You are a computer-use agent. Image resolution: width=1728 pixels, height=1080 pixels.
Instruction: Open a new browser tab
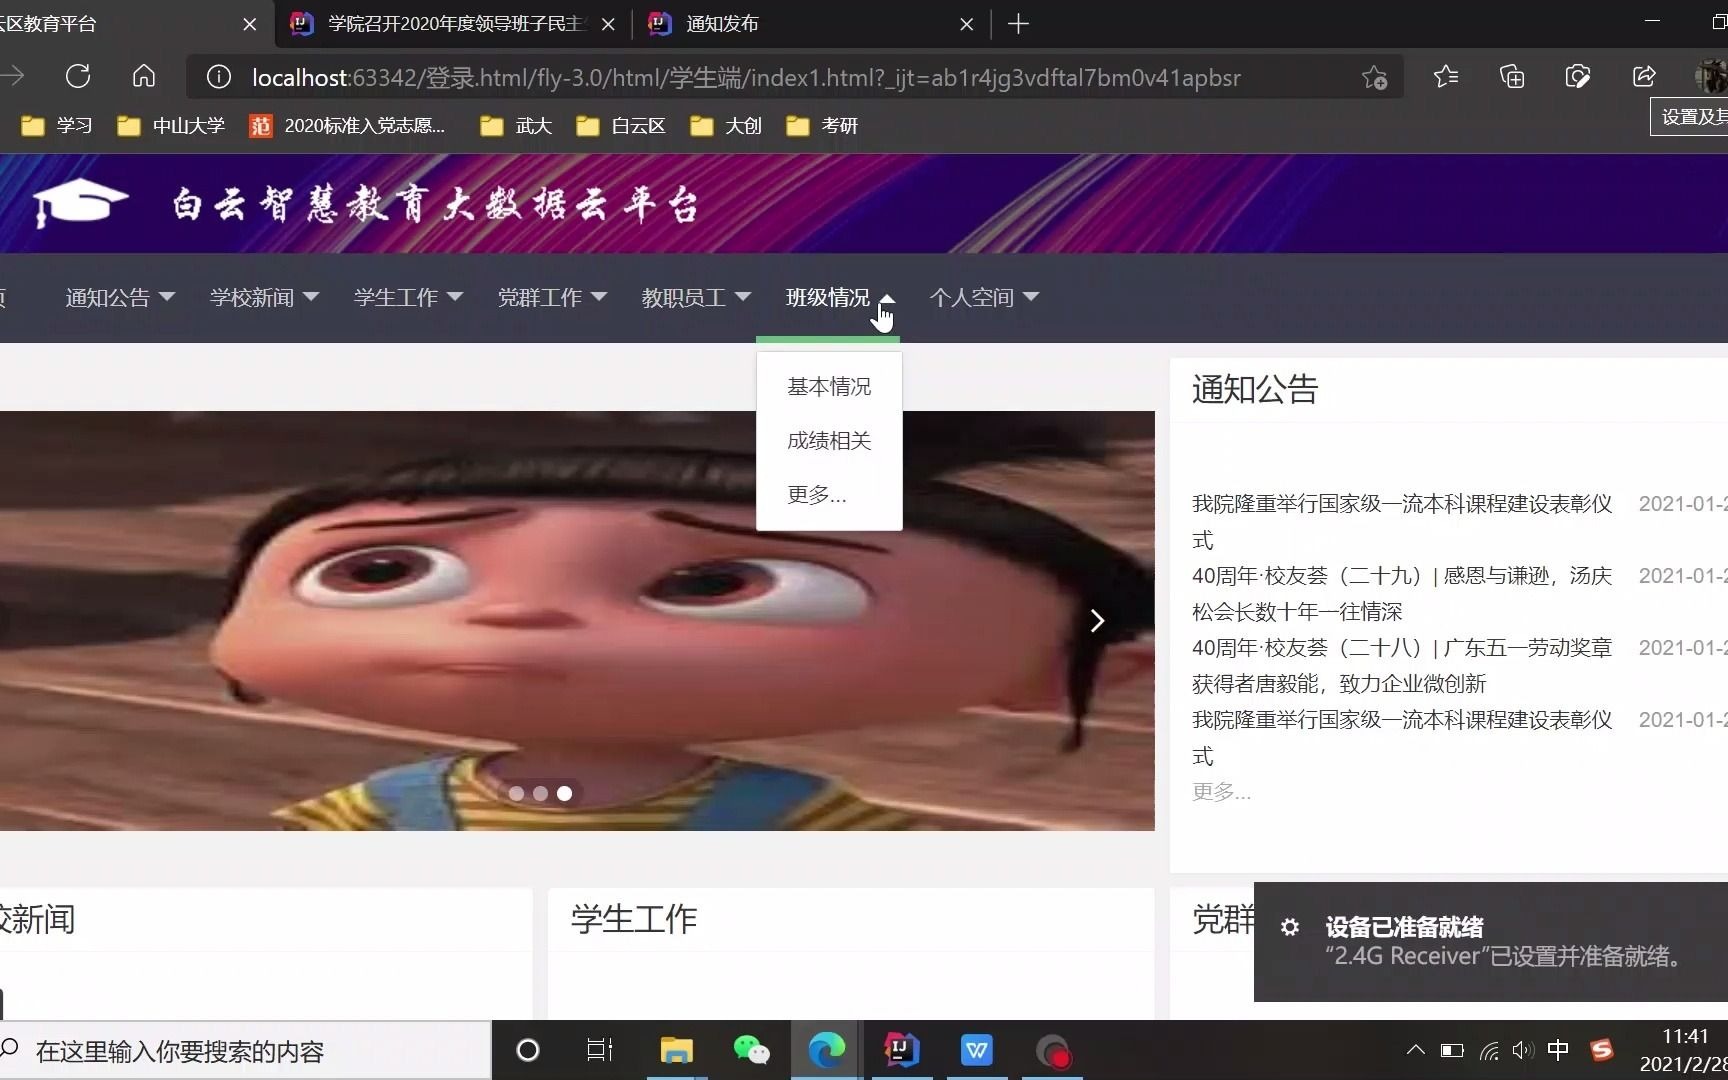click(1018, 24)
